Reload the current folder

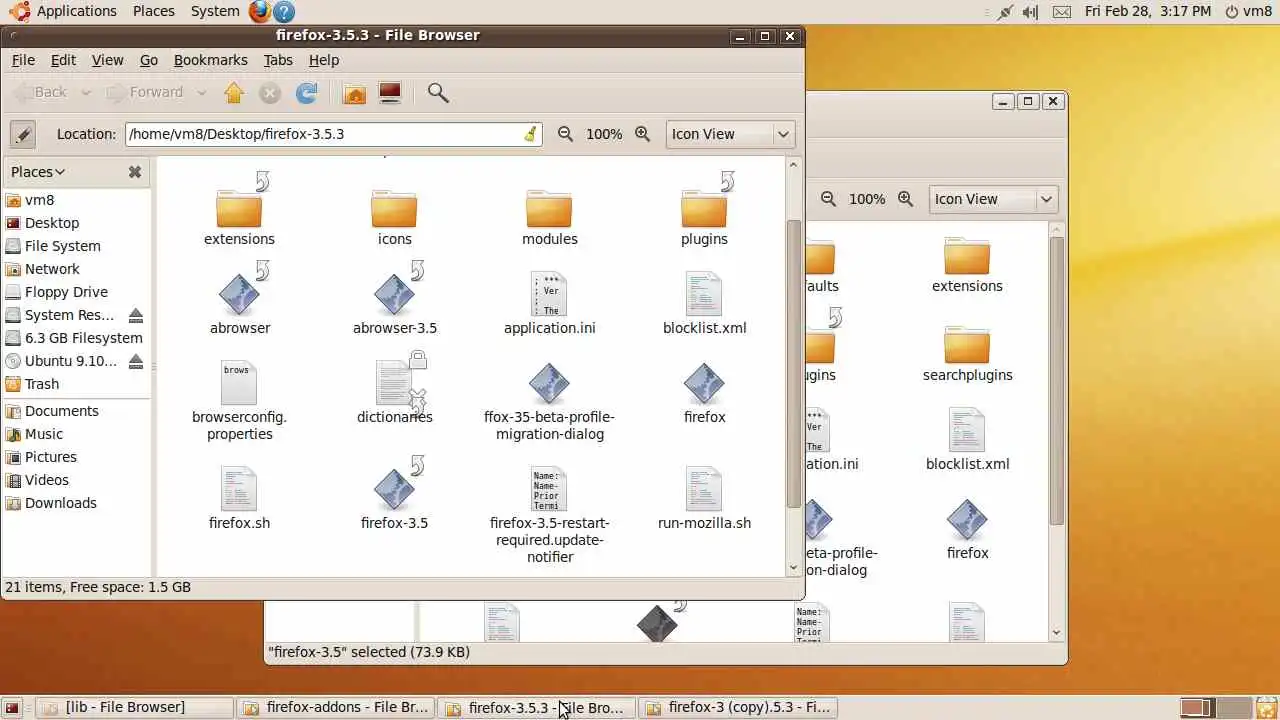click(307, 93)
